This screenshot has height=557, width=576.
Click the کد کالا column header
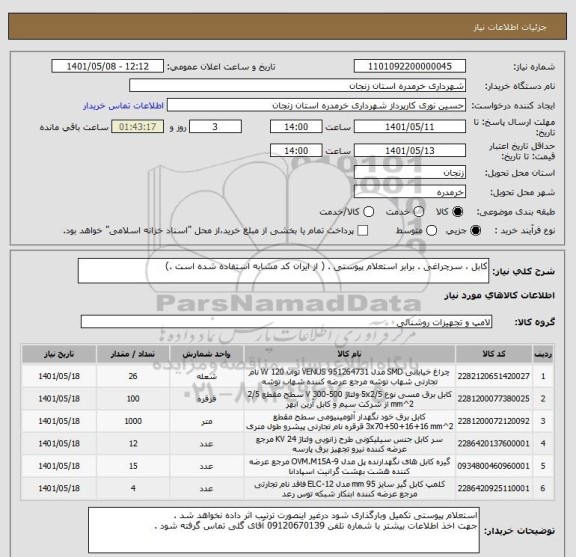[494, 354]
